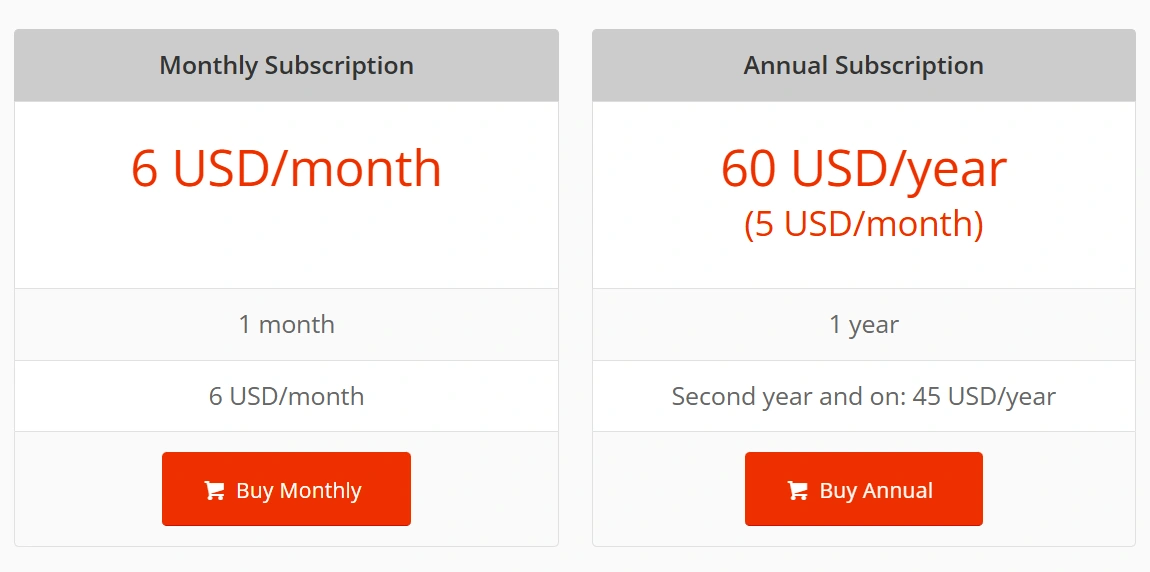Click the number '6' in the large monthly price
Screen dimensions: 1150x572
click(x=145, y=168)
